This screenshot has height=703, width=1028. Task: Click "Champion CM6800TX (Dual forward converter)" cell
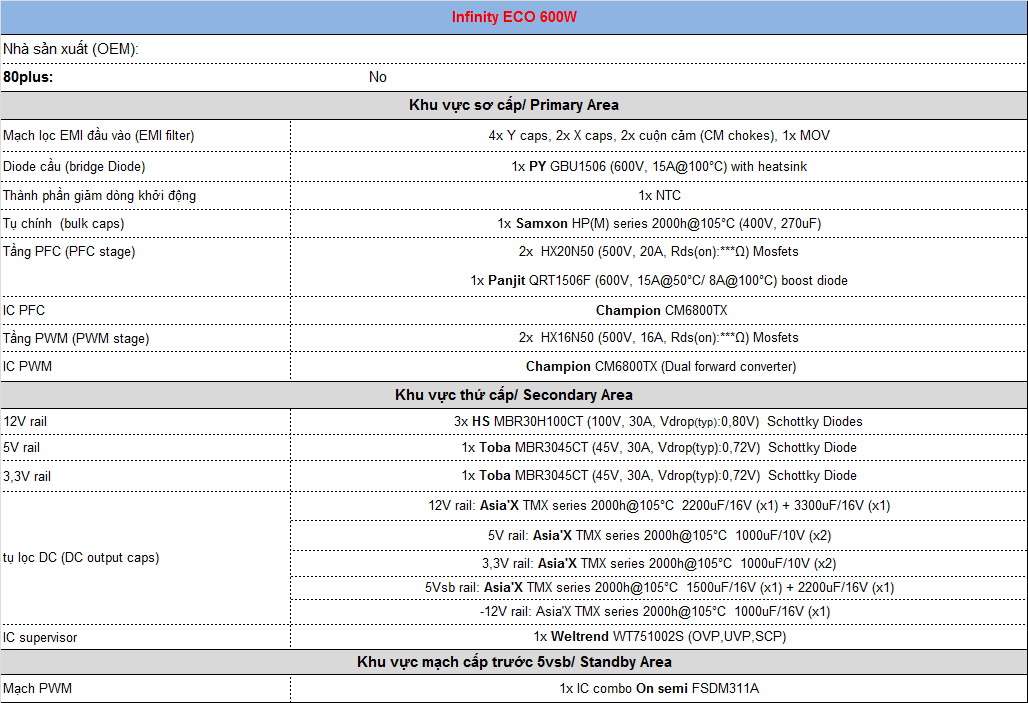click(x=659, y=367)
